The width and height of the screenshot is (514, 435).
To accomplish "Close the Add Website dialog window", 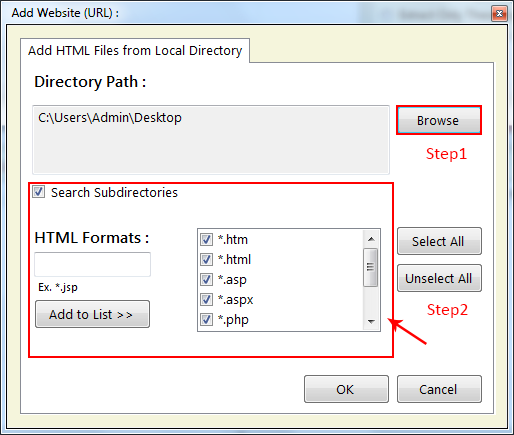I will tap(499, 13).
